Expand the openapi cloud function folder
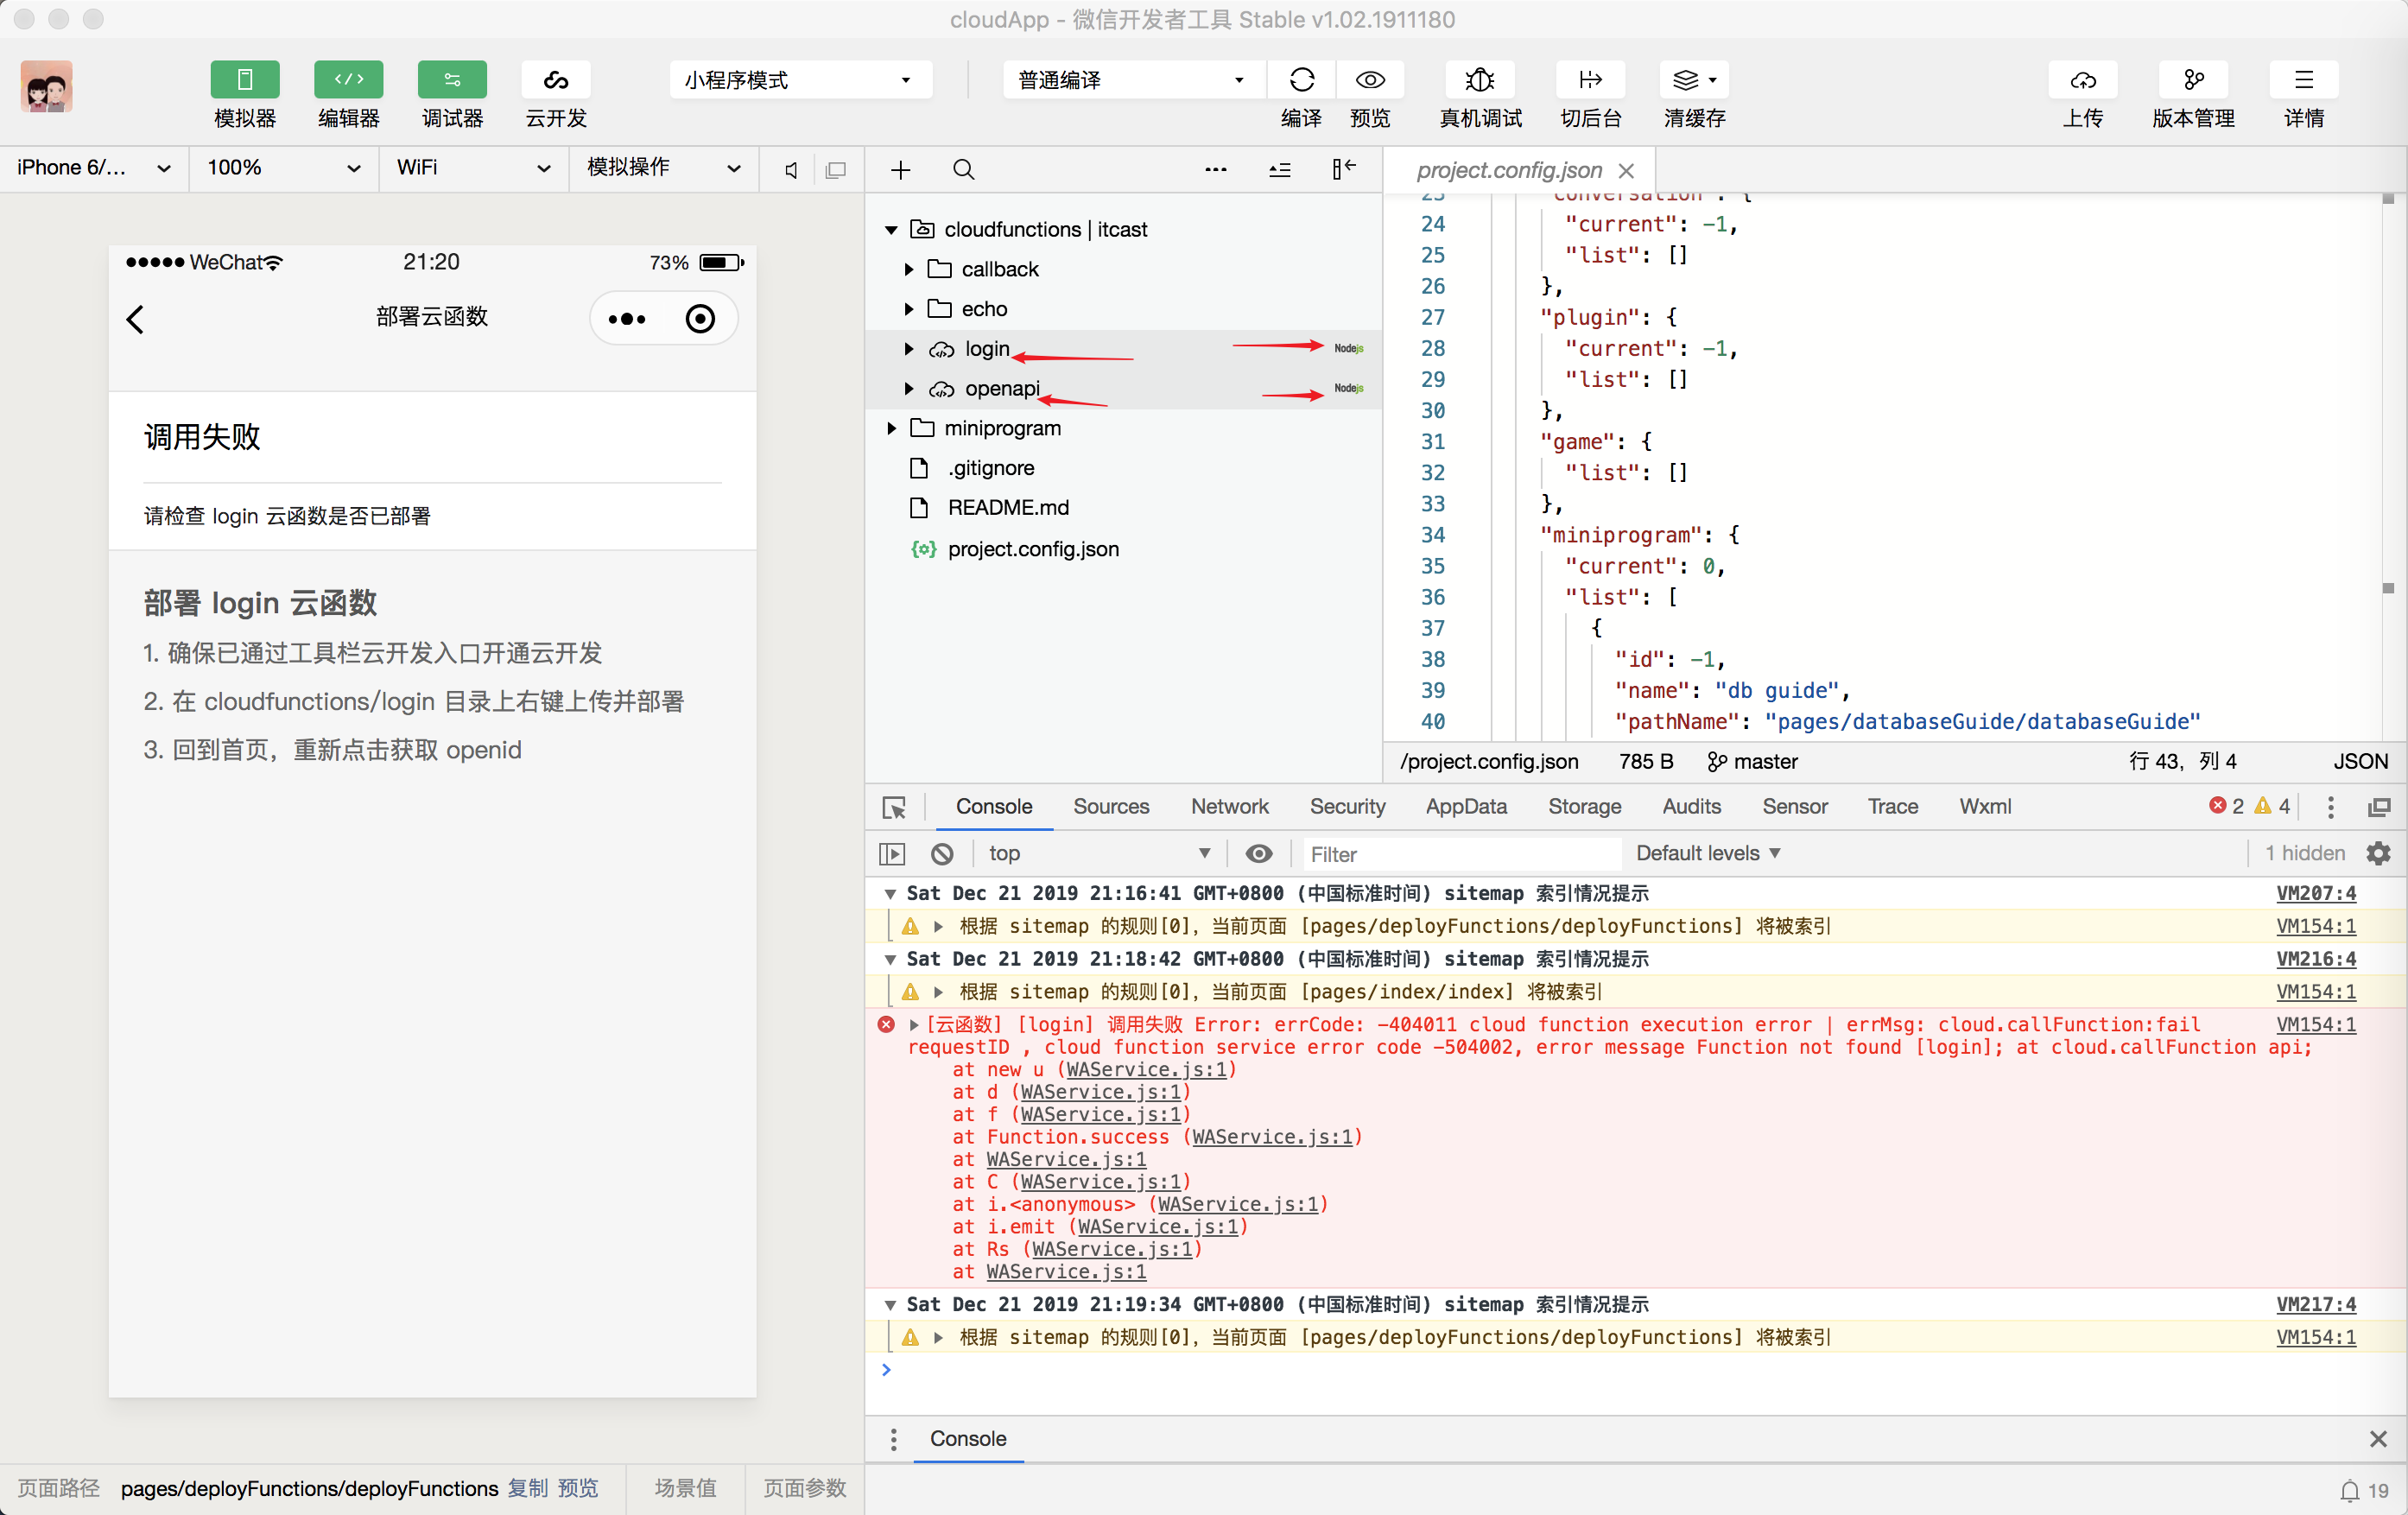The image size is (2408, 1515). pyautogui.click(x=908, y=389)
